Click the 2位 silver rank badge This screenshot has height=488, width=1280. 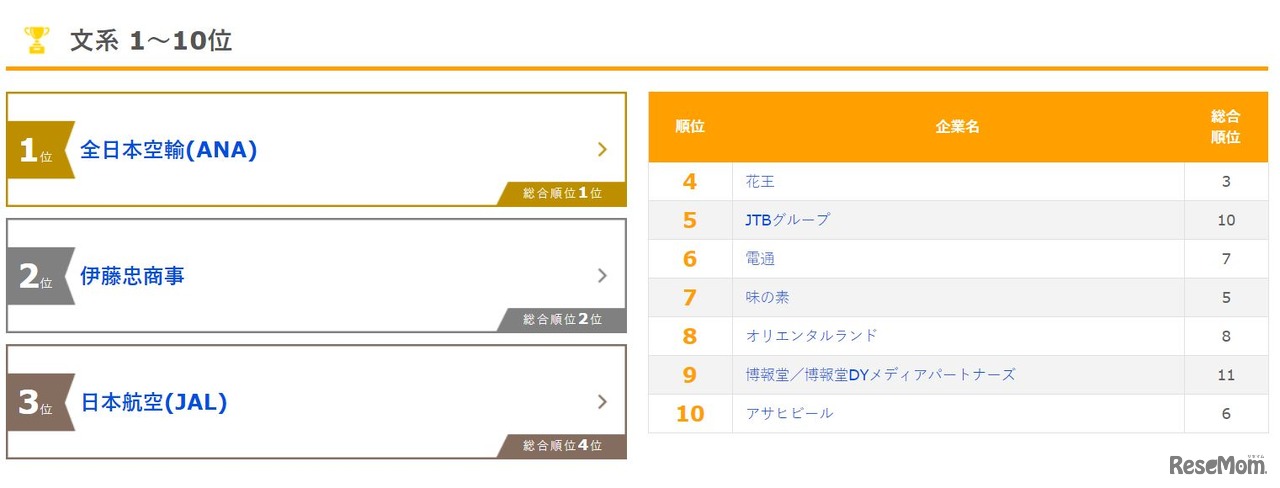tap(38, 276)
